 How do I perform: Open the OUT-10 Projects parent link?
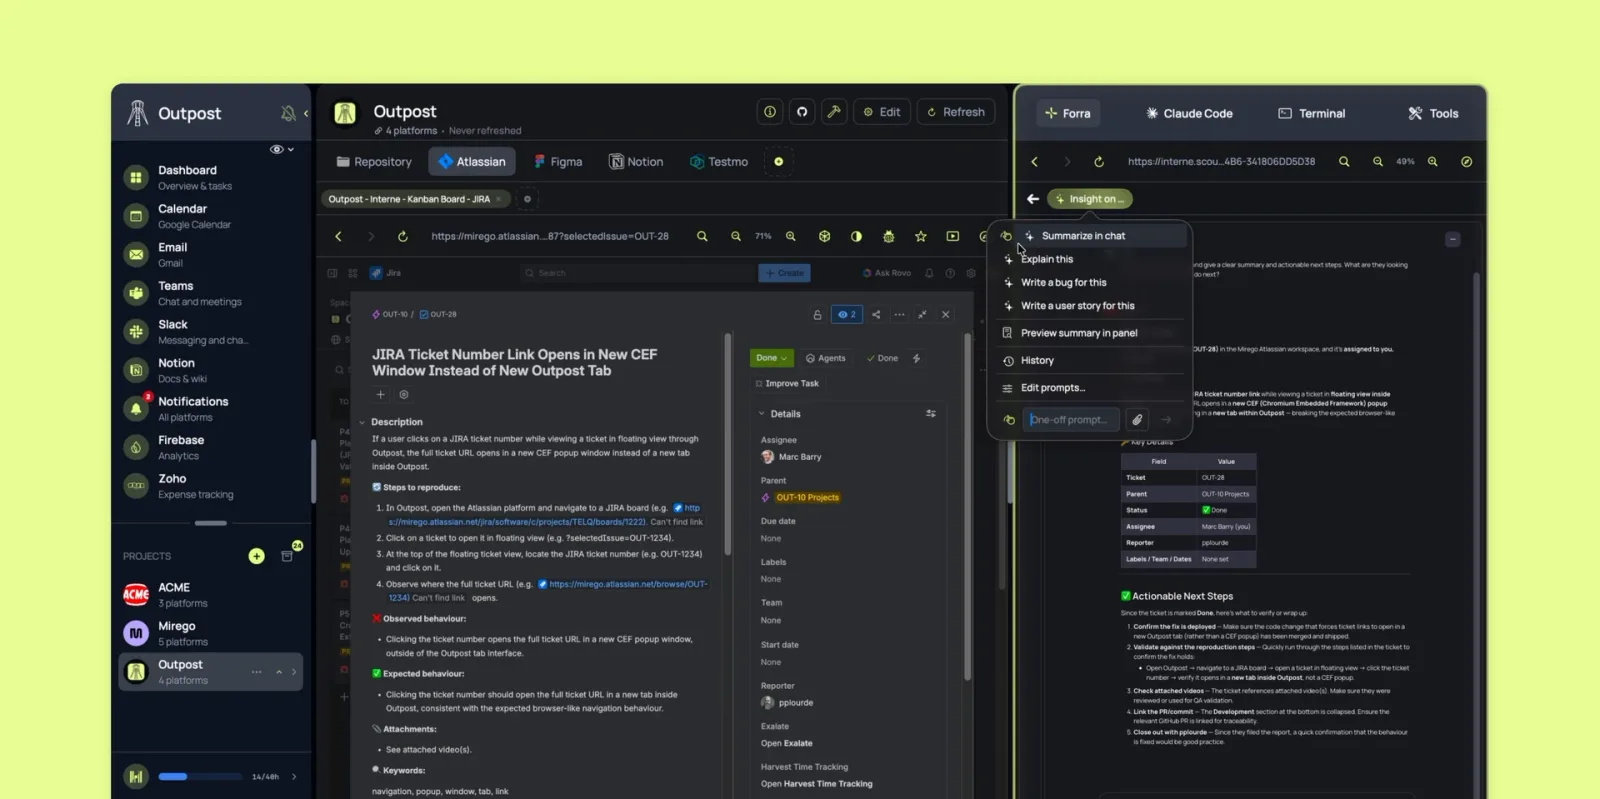pyautogui.click(x=807, y=497)
